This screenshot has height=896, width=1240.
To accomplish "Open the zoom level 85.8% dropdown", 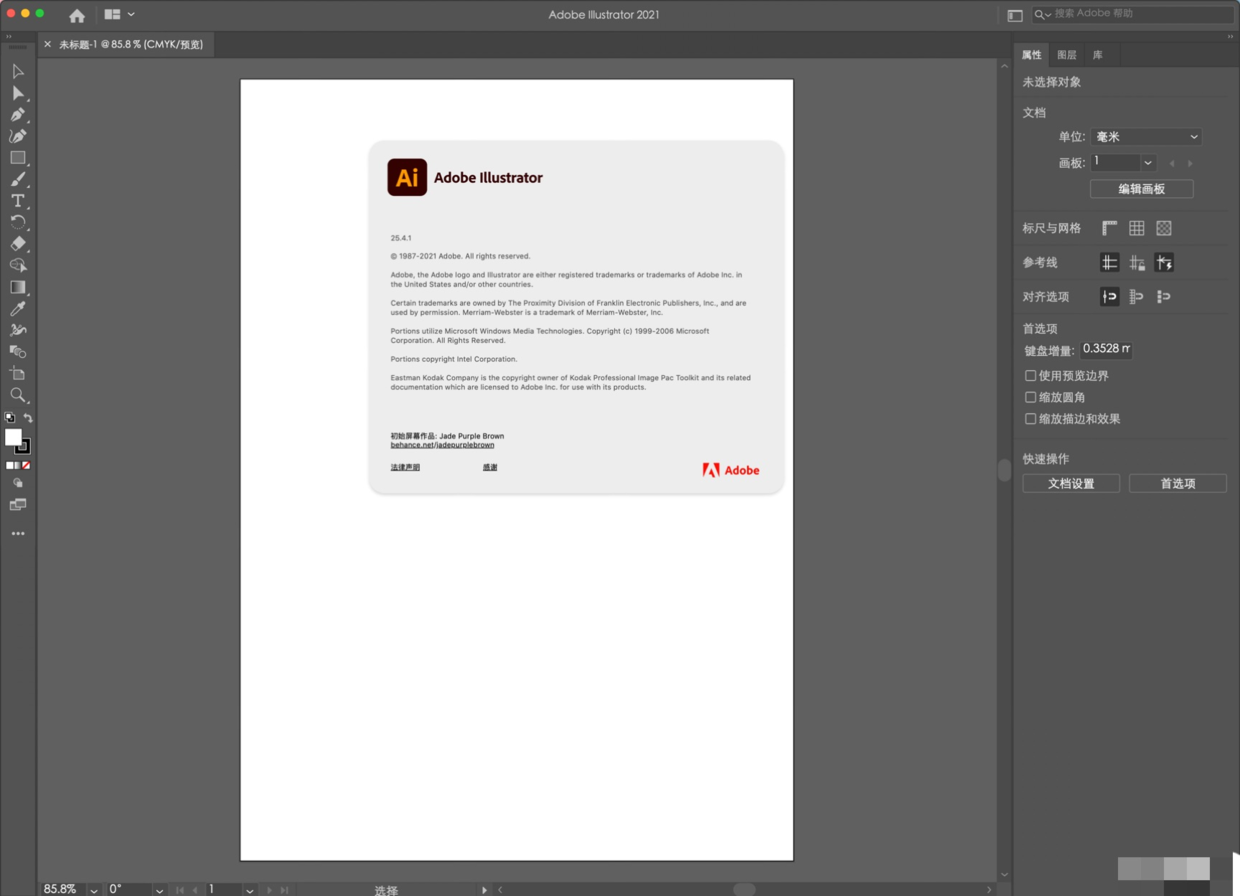I will click(94, 889).
